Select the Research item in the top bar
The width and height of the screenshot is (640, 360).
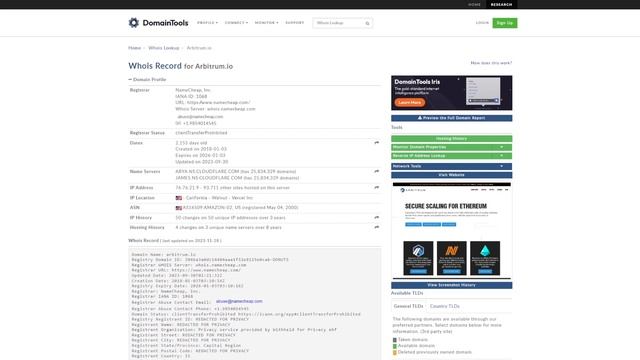pyautogui.click(x=501, y=4)
